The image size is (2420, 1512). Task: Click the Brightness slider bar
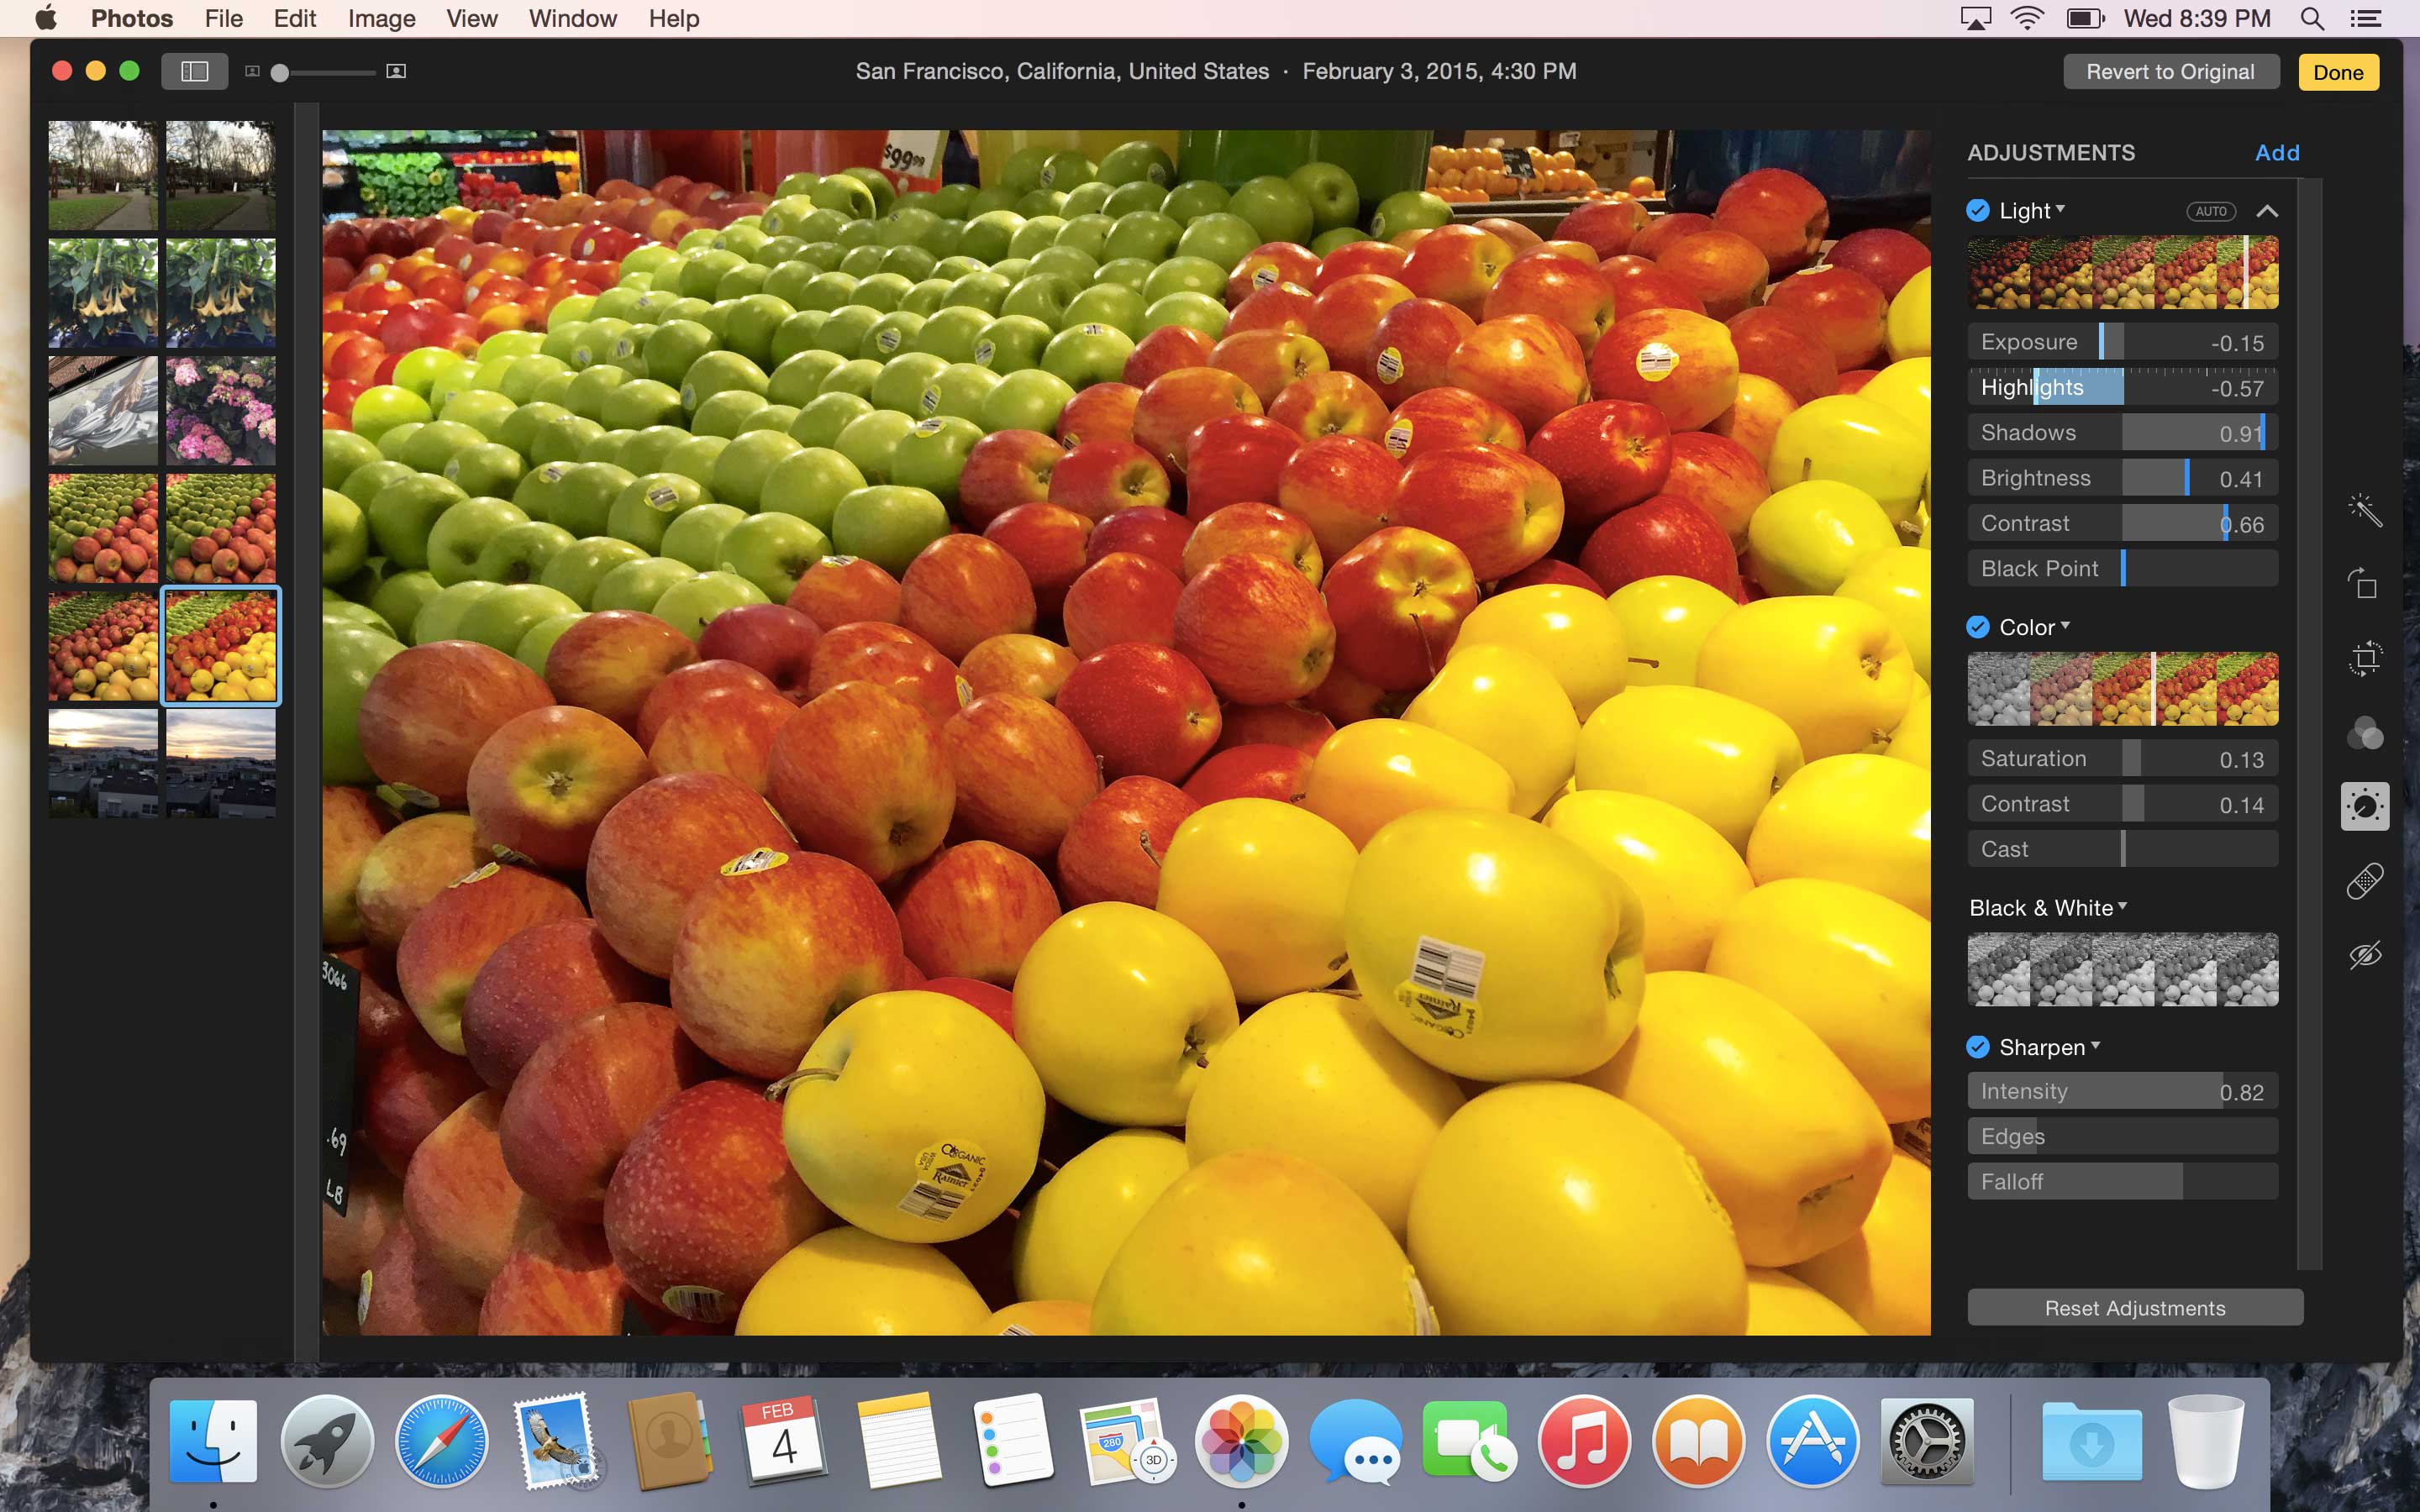point(2122,478)
